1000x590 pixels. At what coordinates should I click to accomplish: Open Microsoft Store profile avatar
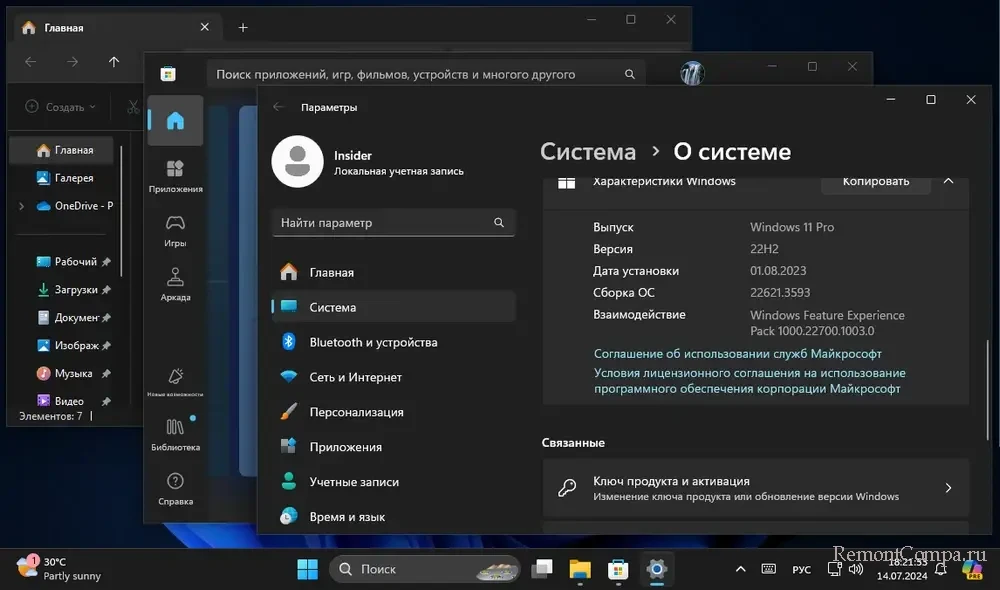[692, 73]
